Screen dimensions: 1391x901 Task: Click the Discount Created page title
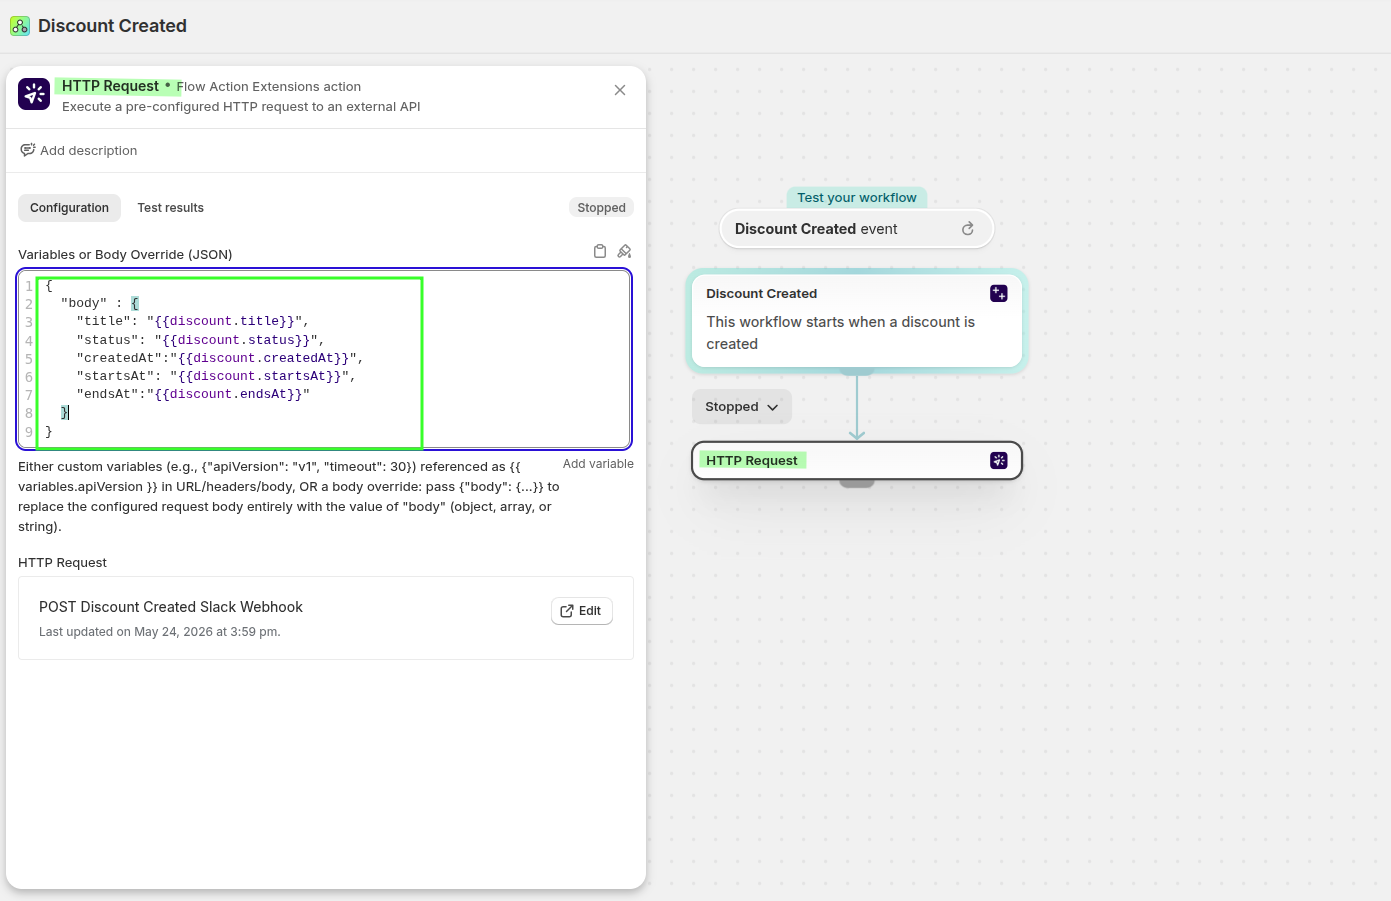112,26
